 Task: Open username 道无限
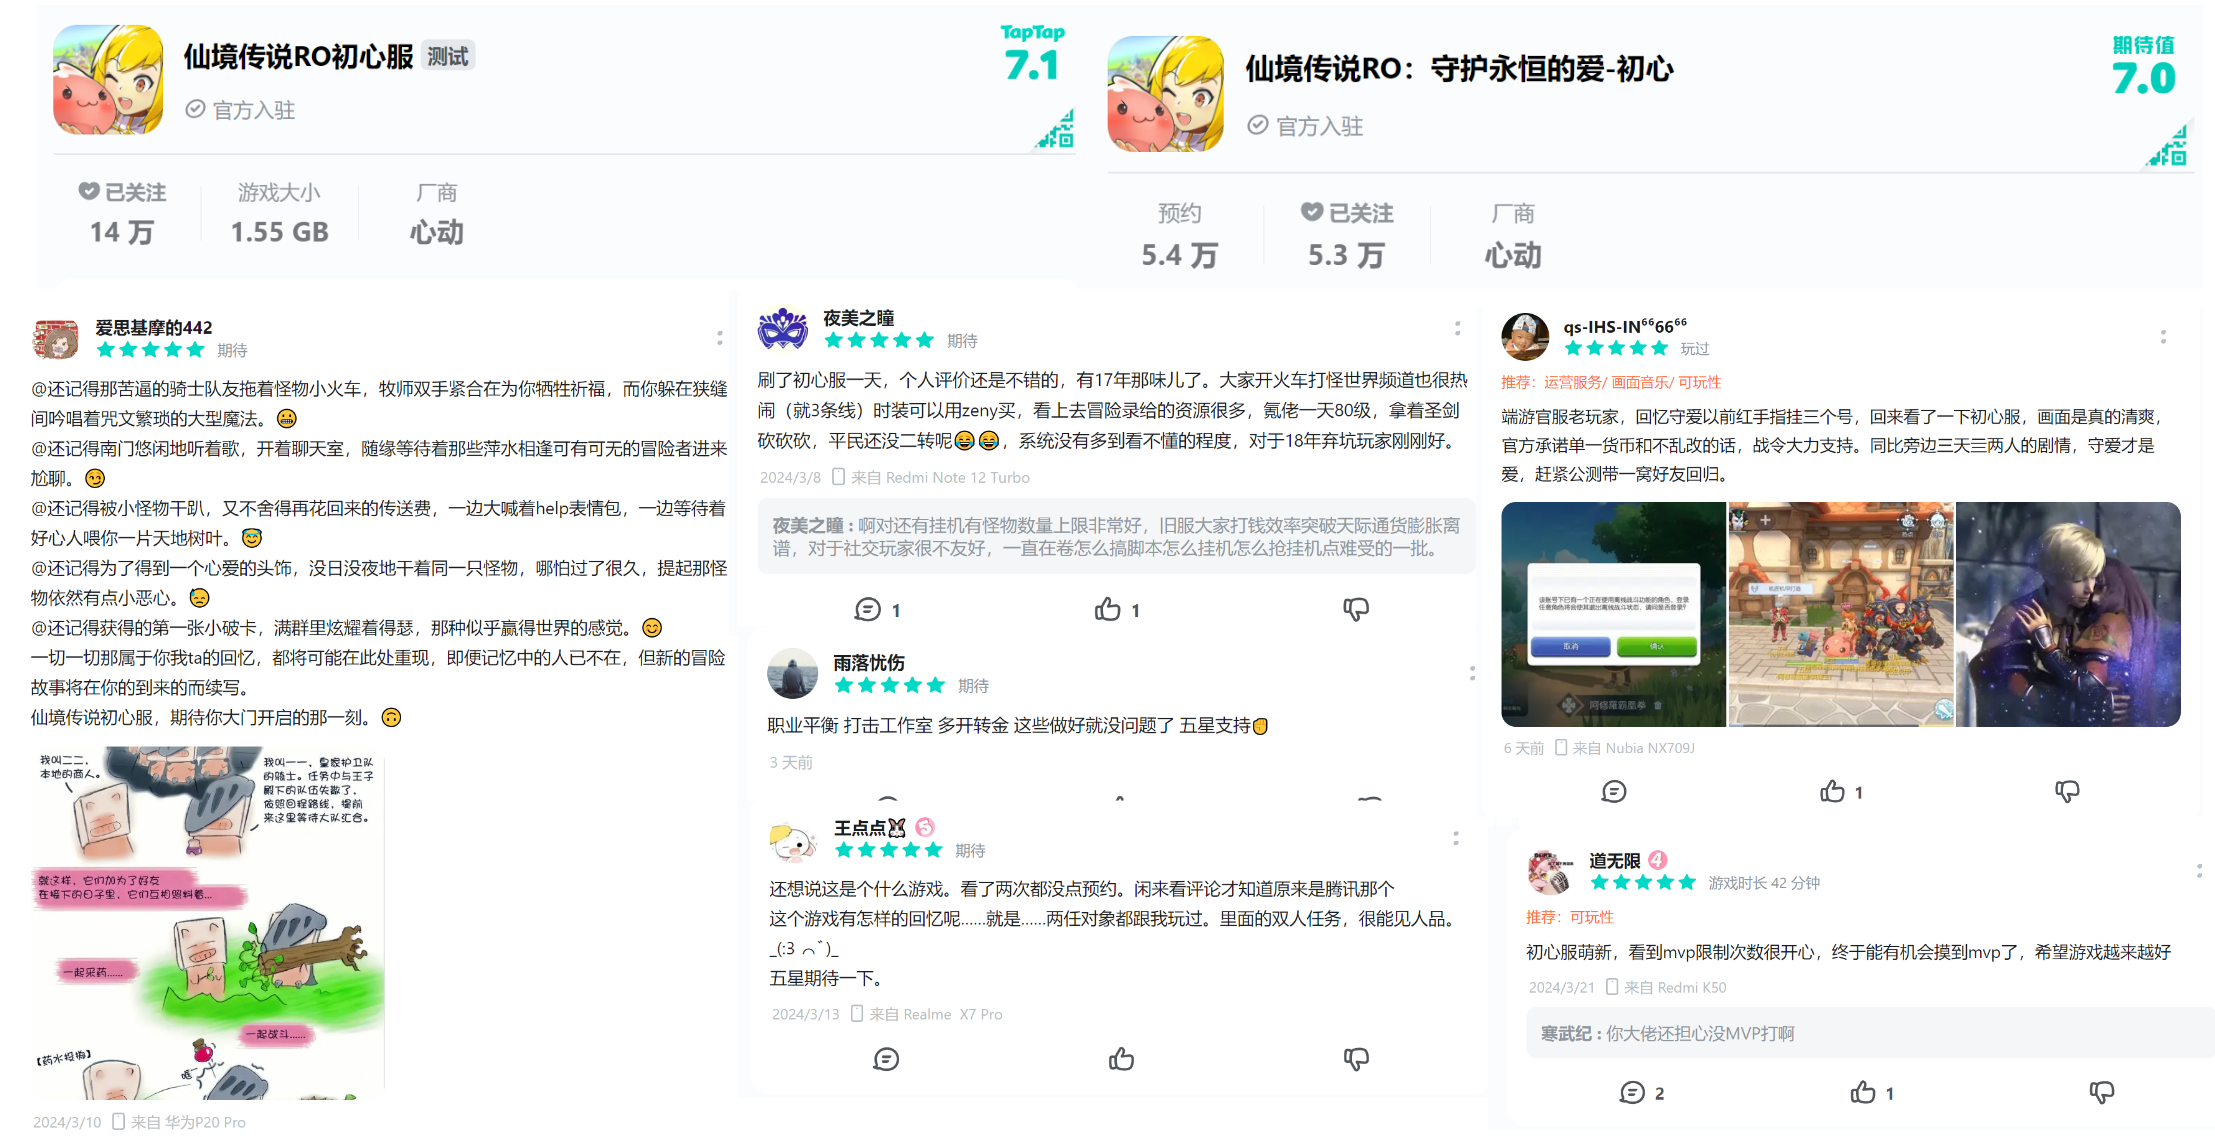[x=1614, y=861]
